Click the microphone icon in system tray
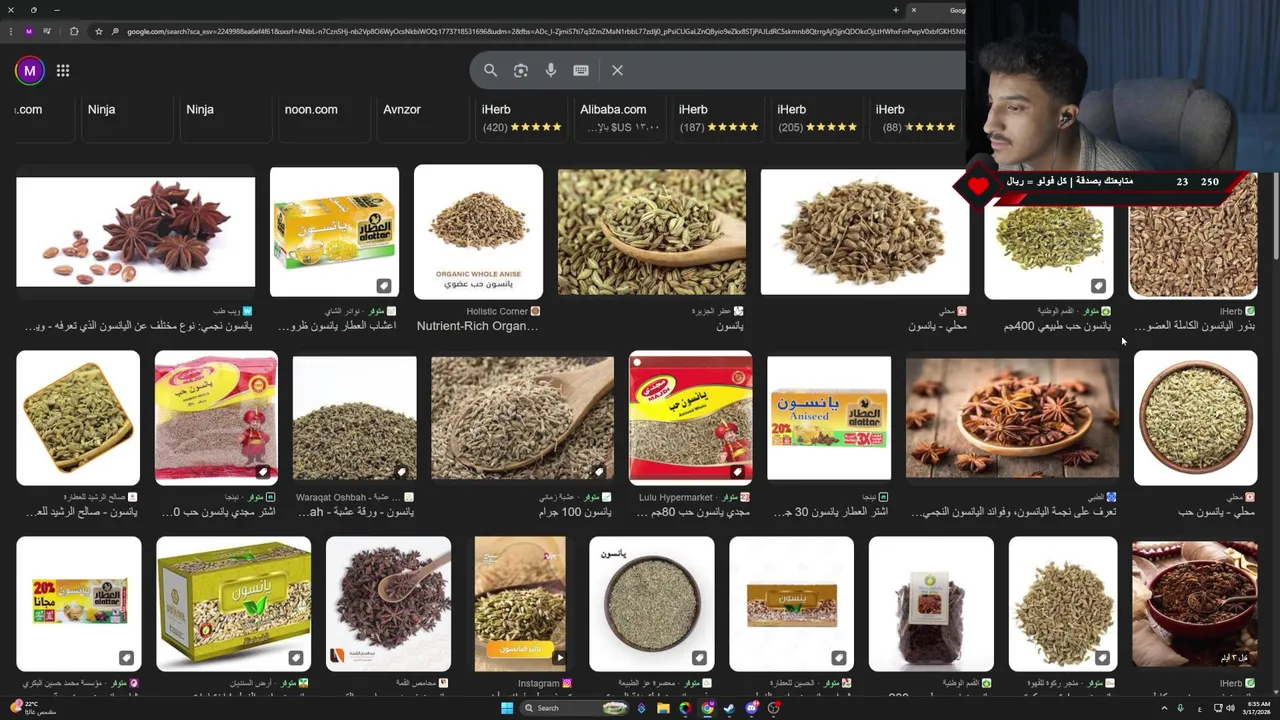Viewport: 1280px width, 720px height. click(x=1180, y=708)
